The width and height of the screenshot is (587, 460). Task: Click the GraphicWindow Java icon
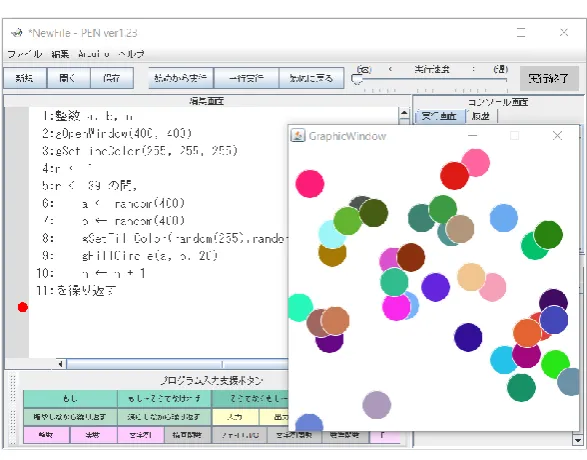tap(298, 135)
